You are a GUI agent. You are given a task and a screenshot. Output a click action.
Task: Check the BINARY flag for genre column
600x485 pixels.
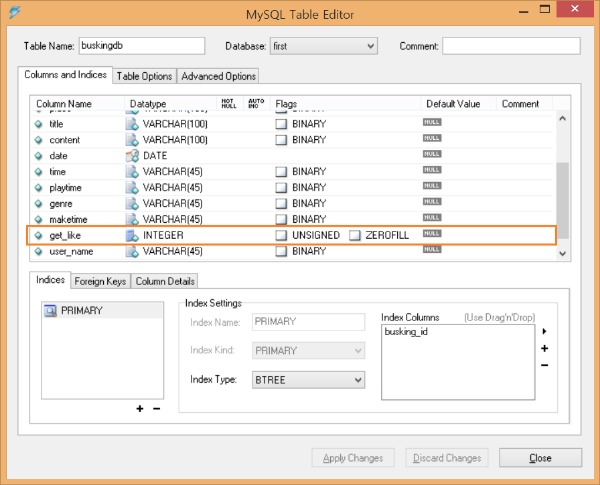pos(282,203)
